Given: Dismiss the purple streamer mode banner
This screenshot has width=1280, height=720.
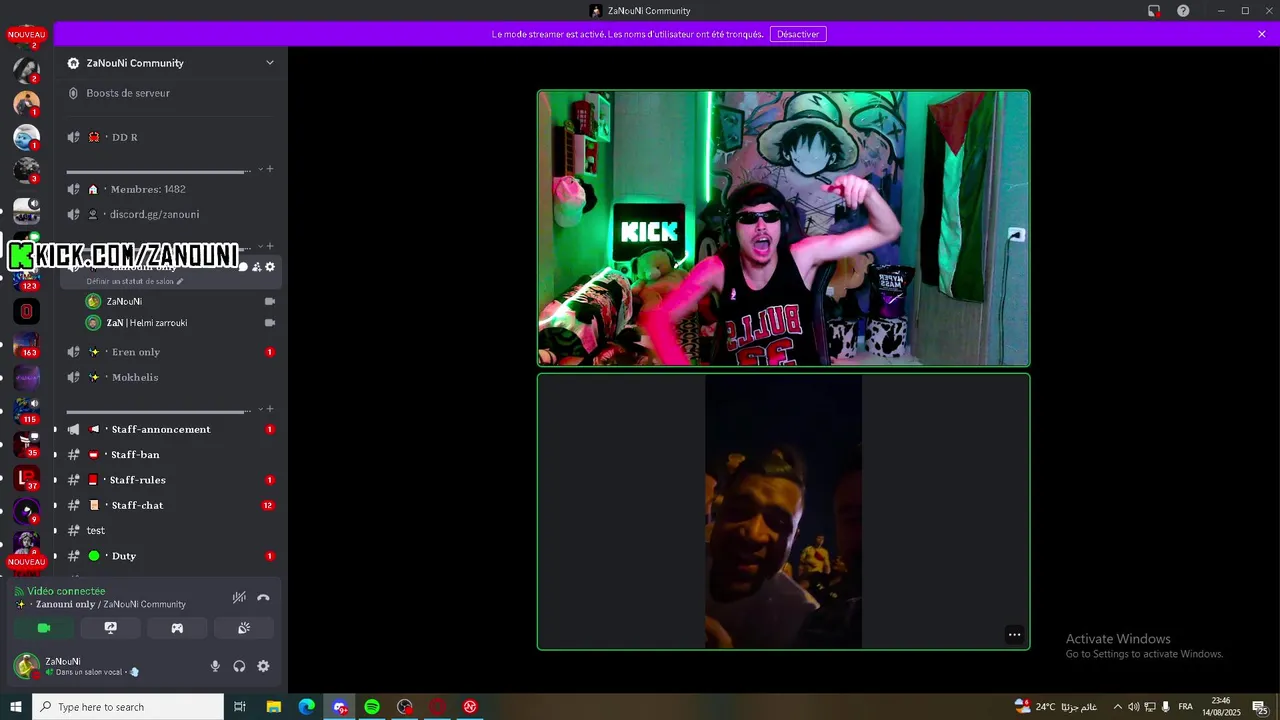Looking at the screenshot, I should pos(1262,34).
